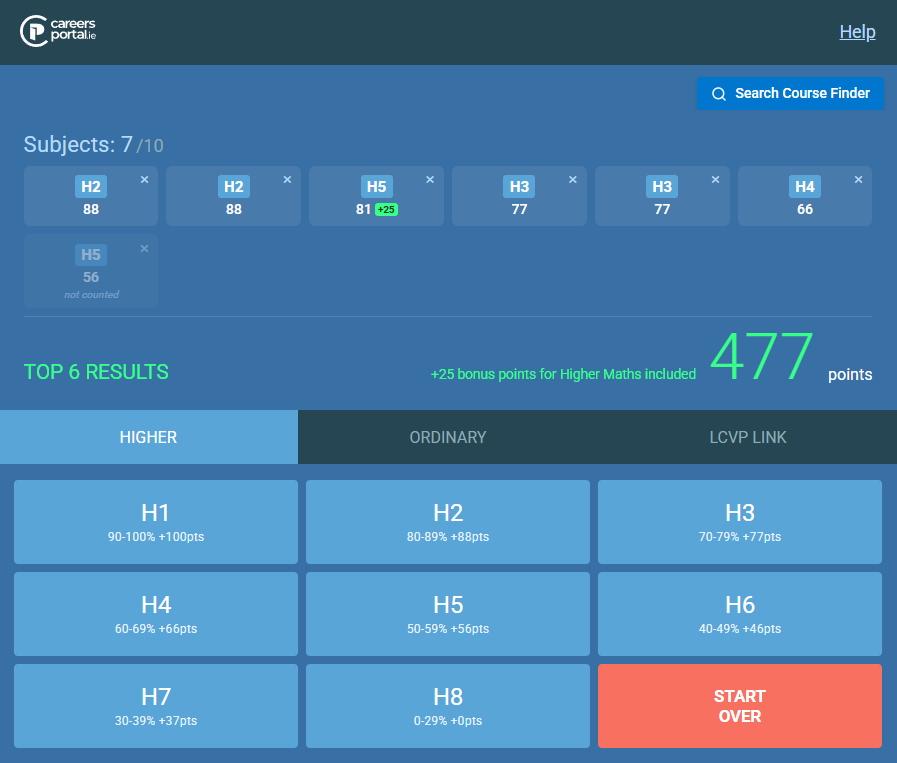Remove the H4 66 subject card
897x763 pixels.
[x=859, y=180]
